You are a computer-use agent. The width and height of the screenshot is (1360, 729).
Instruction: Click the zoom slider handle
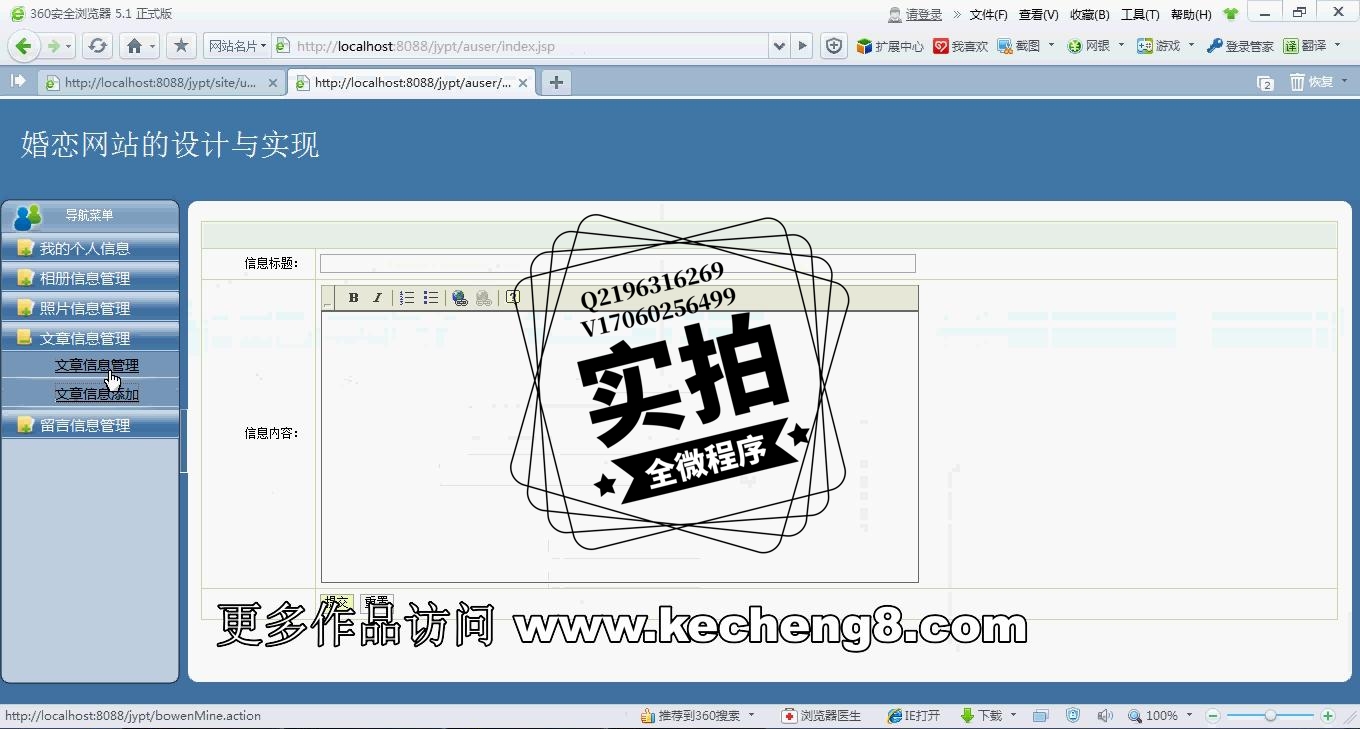(1270, 716)
